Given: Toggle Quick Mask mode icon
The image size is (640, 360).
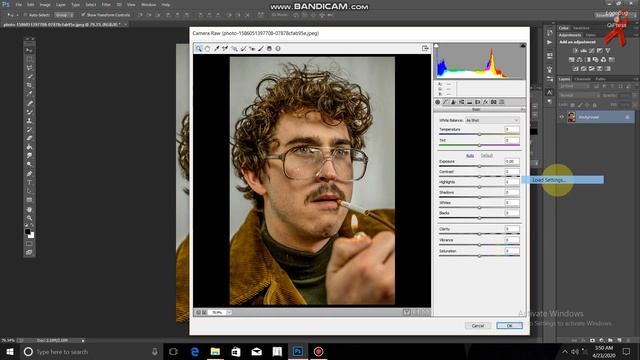Looking at the screenshot, I should 29,244.
